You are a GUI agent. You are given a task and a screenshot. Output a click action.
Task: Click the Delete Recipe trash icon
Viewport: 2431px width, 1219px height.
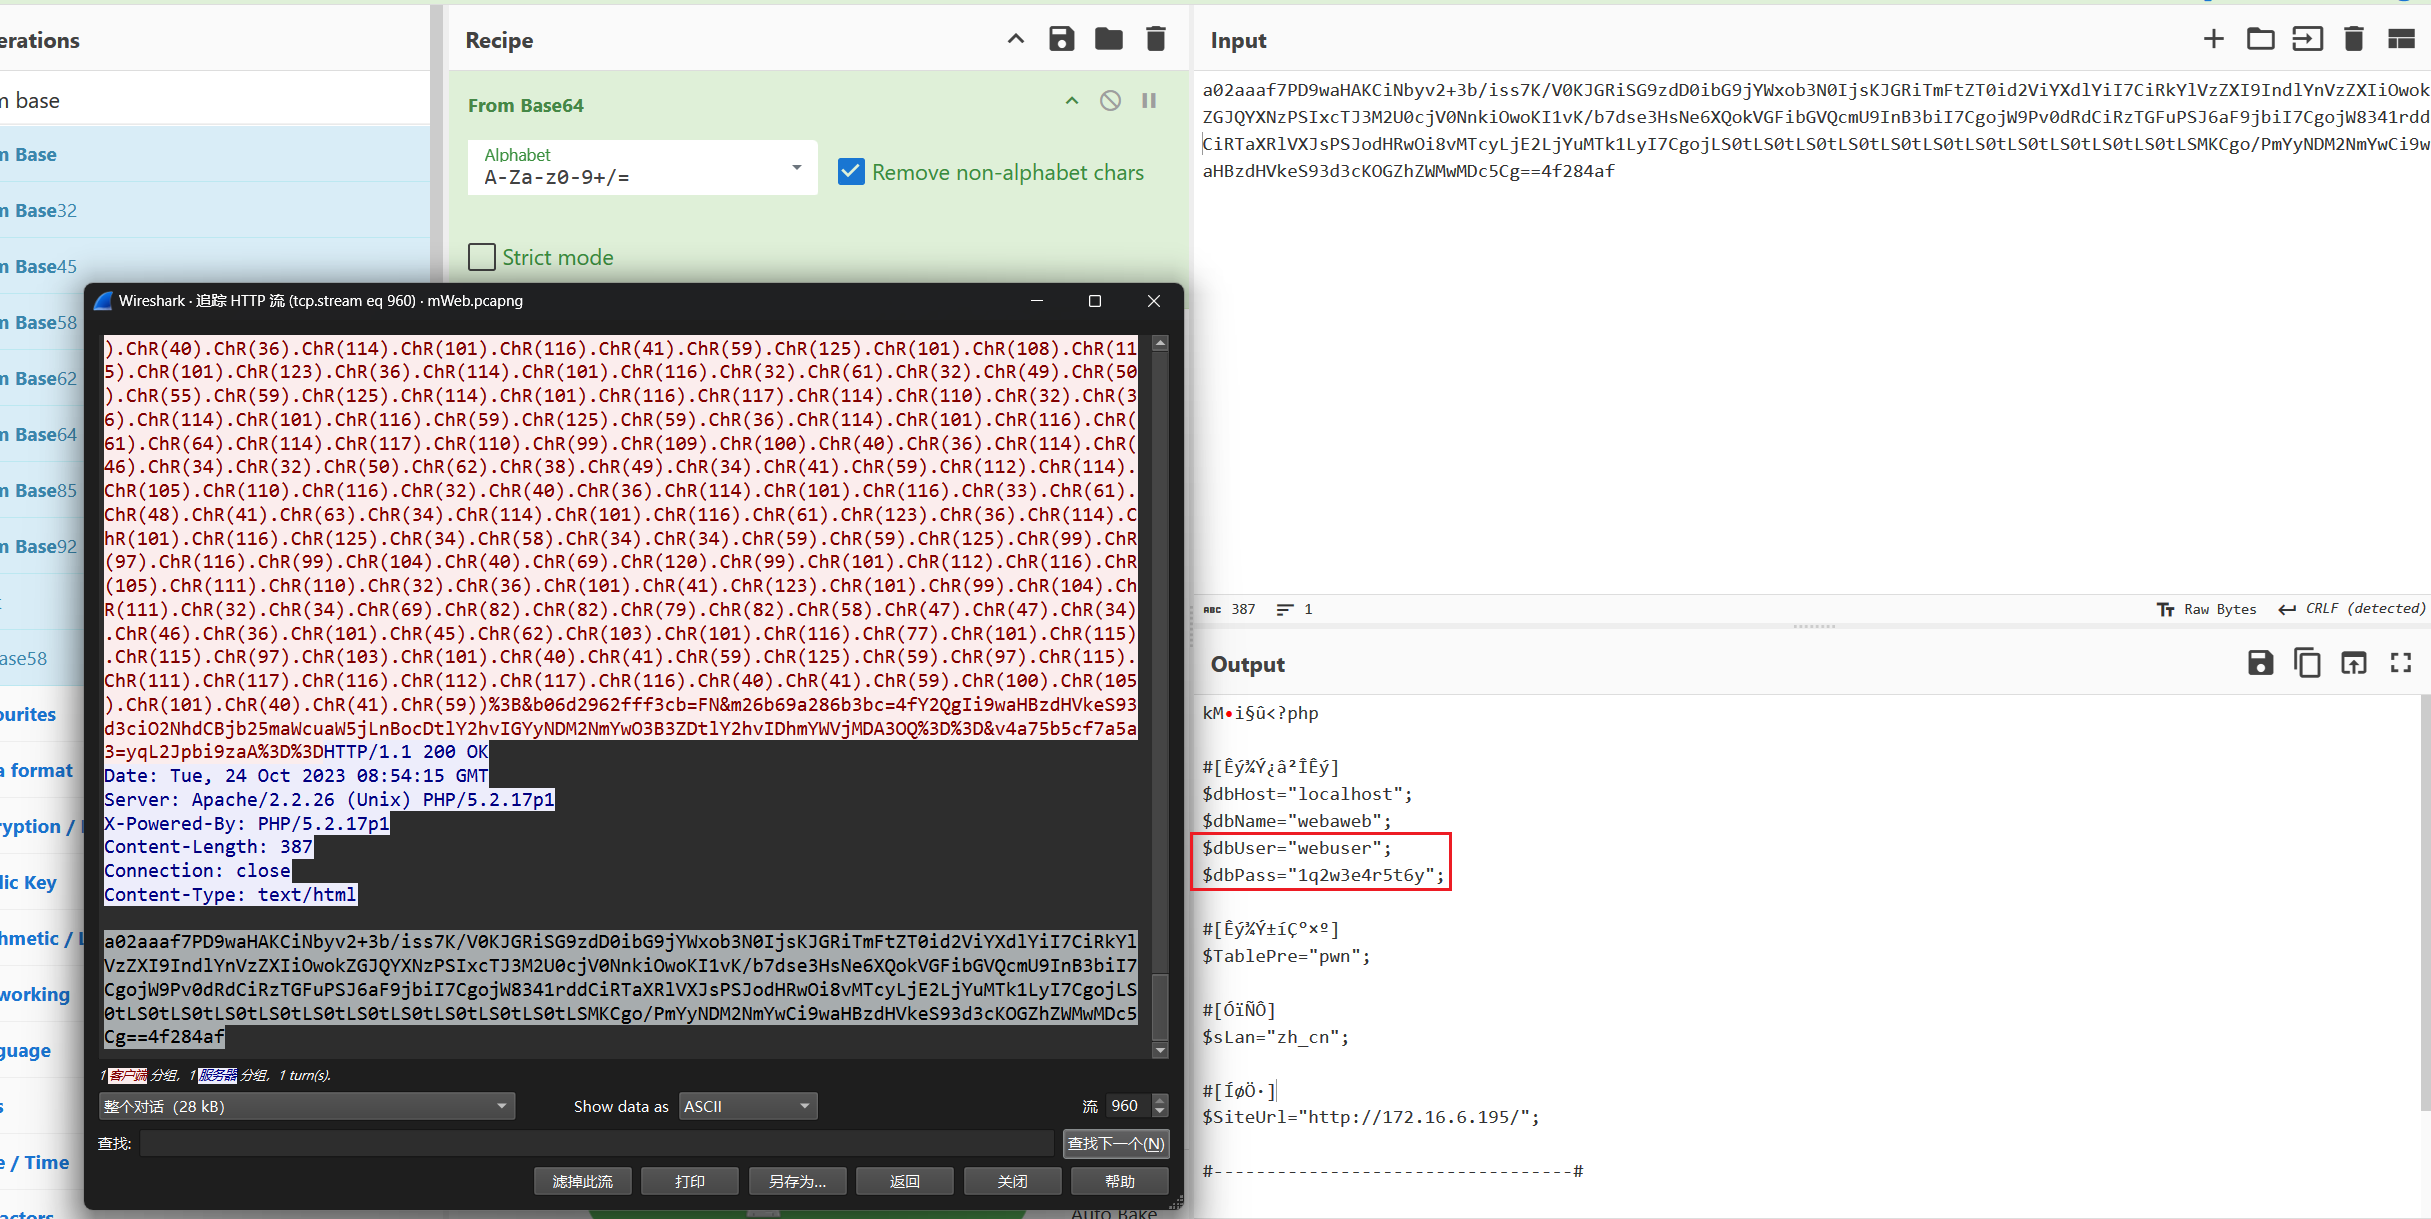point(1155,40)
